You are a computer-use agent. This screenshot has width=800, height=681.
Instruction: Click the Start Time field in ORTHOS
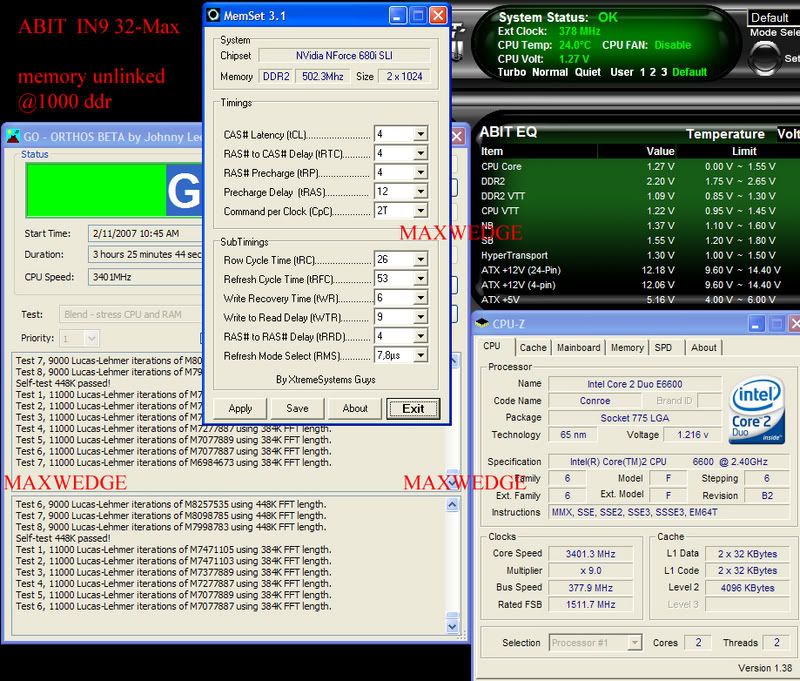point(145,234)
